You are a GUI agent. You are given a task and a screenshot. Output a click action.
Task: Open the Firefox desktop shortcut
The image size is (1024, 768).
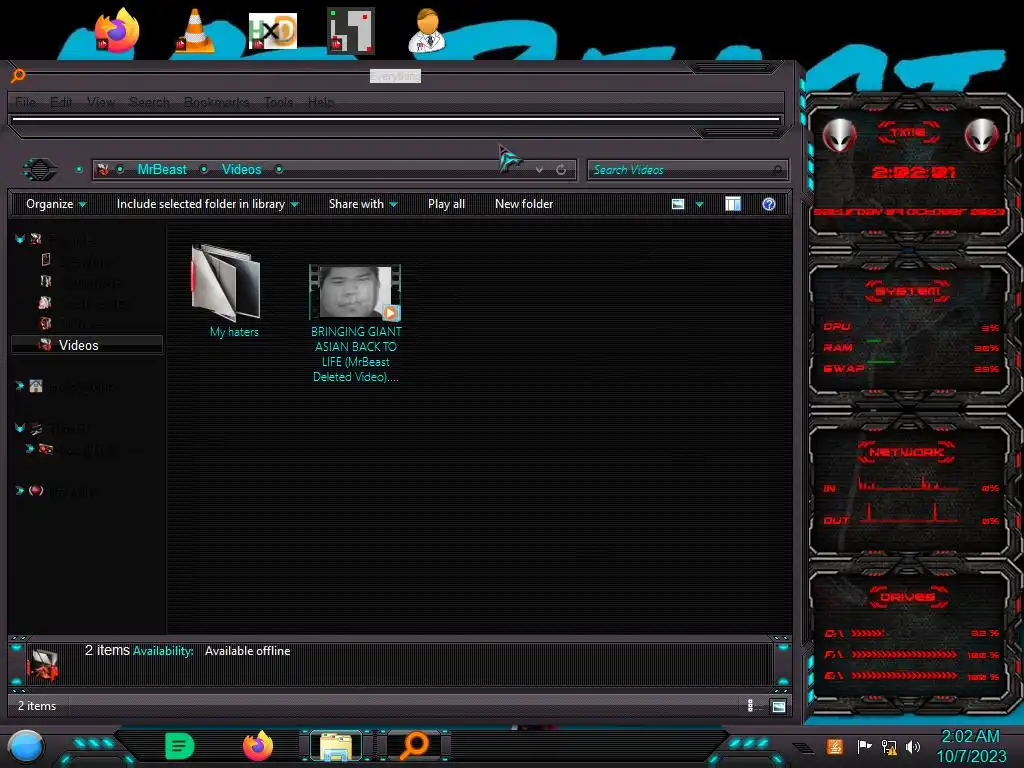pos(116,31)
